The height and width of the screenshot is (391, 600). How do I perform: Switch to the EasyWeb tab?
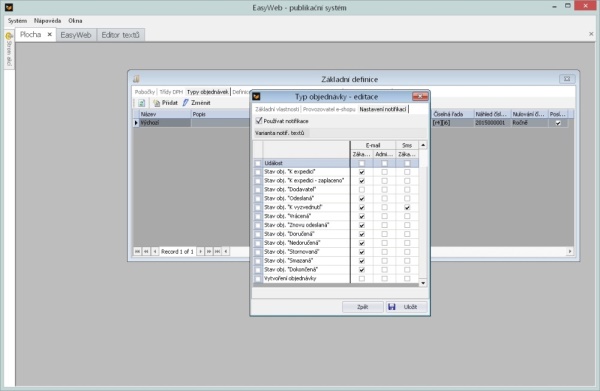76,35
